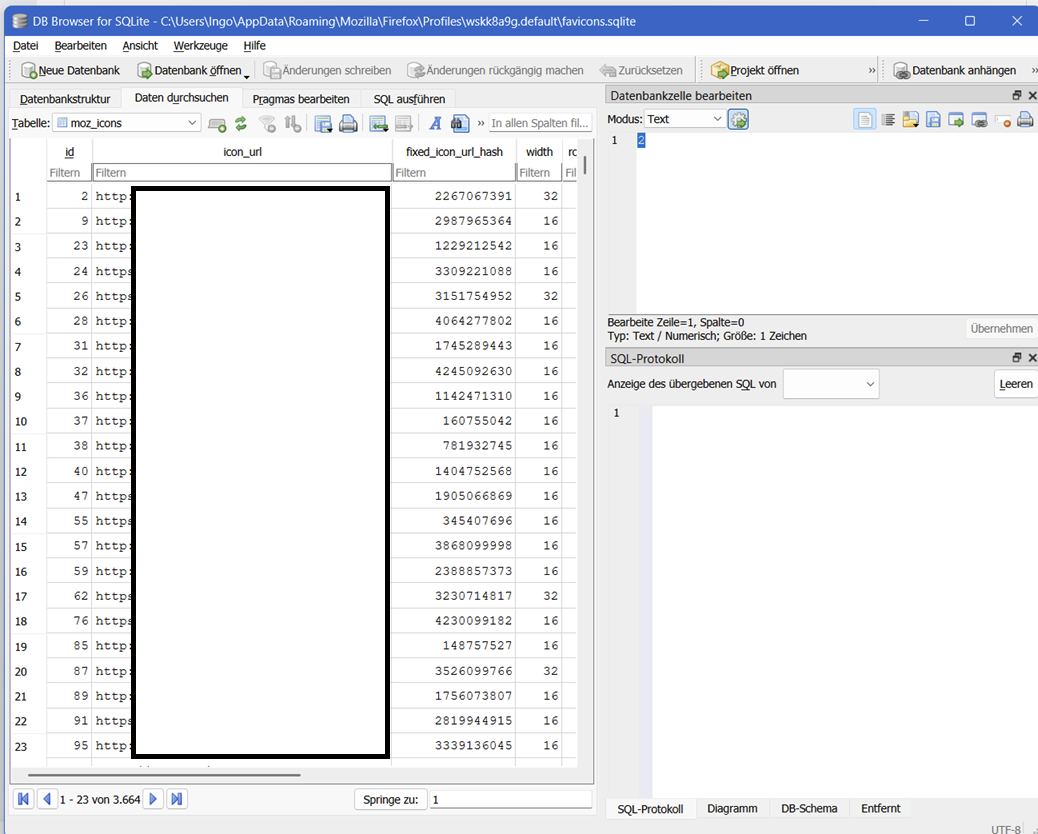Click the horizontal scrollbar under the table
Image resolution: width=1038 pixels, height=834 pixels.
click(164, 775)
